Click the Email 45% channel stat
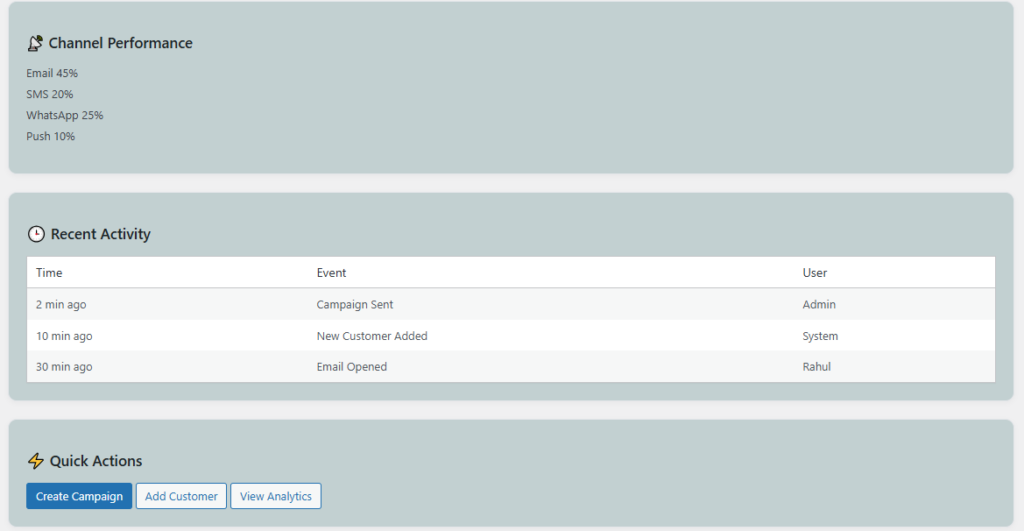Image resolution: width=1024 pixels, height=531 pixels. coord(52,73)
